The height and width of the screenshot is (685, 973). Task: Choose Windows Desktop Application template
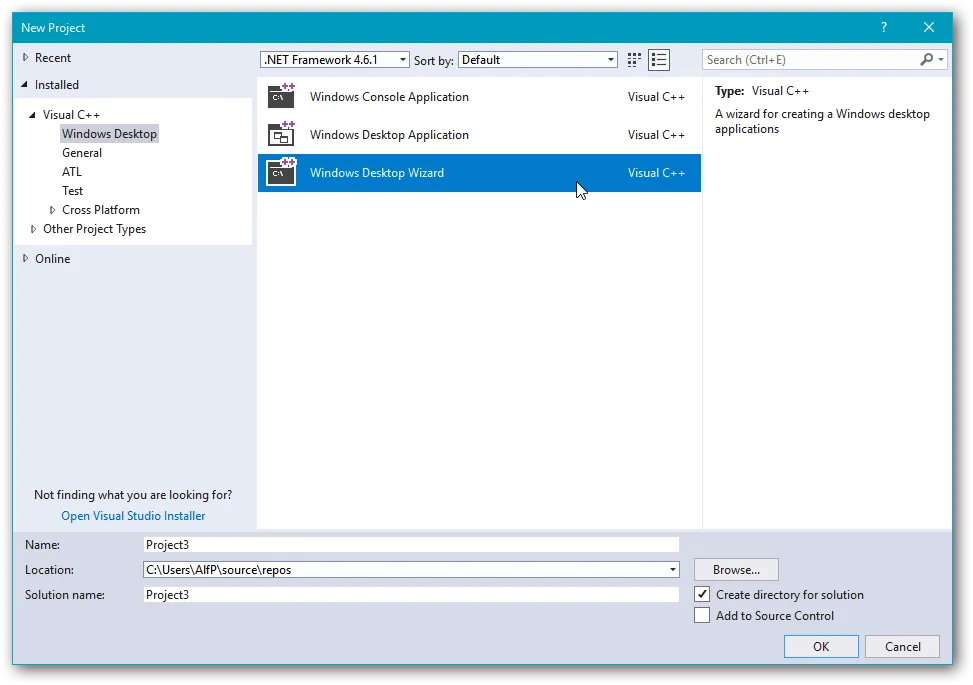coord(479,134)
